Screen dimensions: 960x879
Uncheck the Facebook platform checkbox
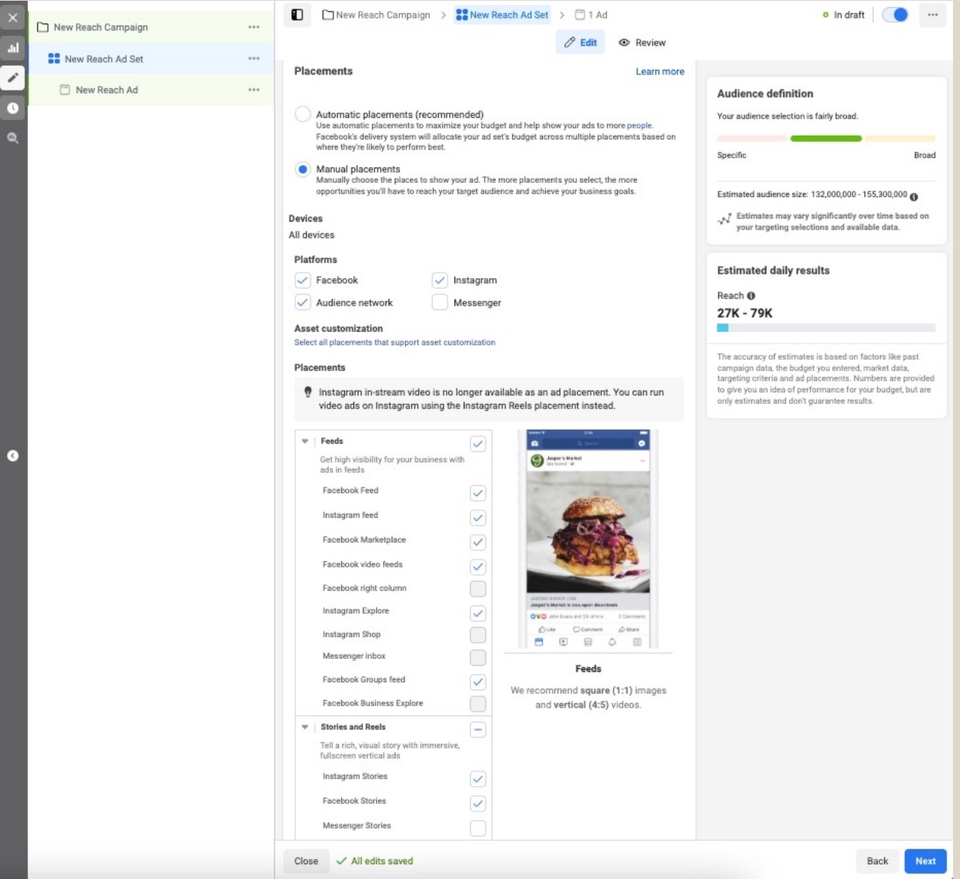coord(302,280)
